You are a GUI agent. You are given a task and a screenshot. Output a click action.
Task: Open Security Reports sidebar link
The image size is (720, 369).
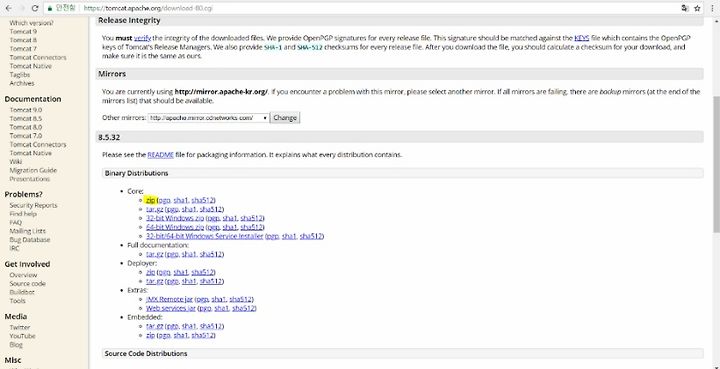(34, 206)
